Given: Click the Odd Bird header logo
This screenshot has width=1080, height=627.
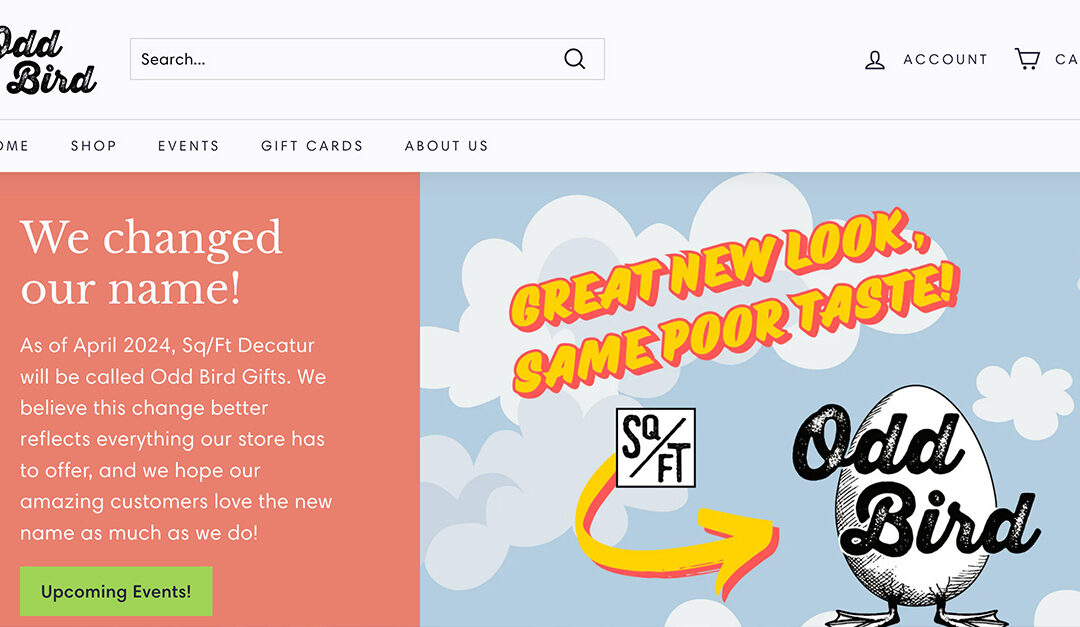Looking at the screenshot, I should [47, 61].
